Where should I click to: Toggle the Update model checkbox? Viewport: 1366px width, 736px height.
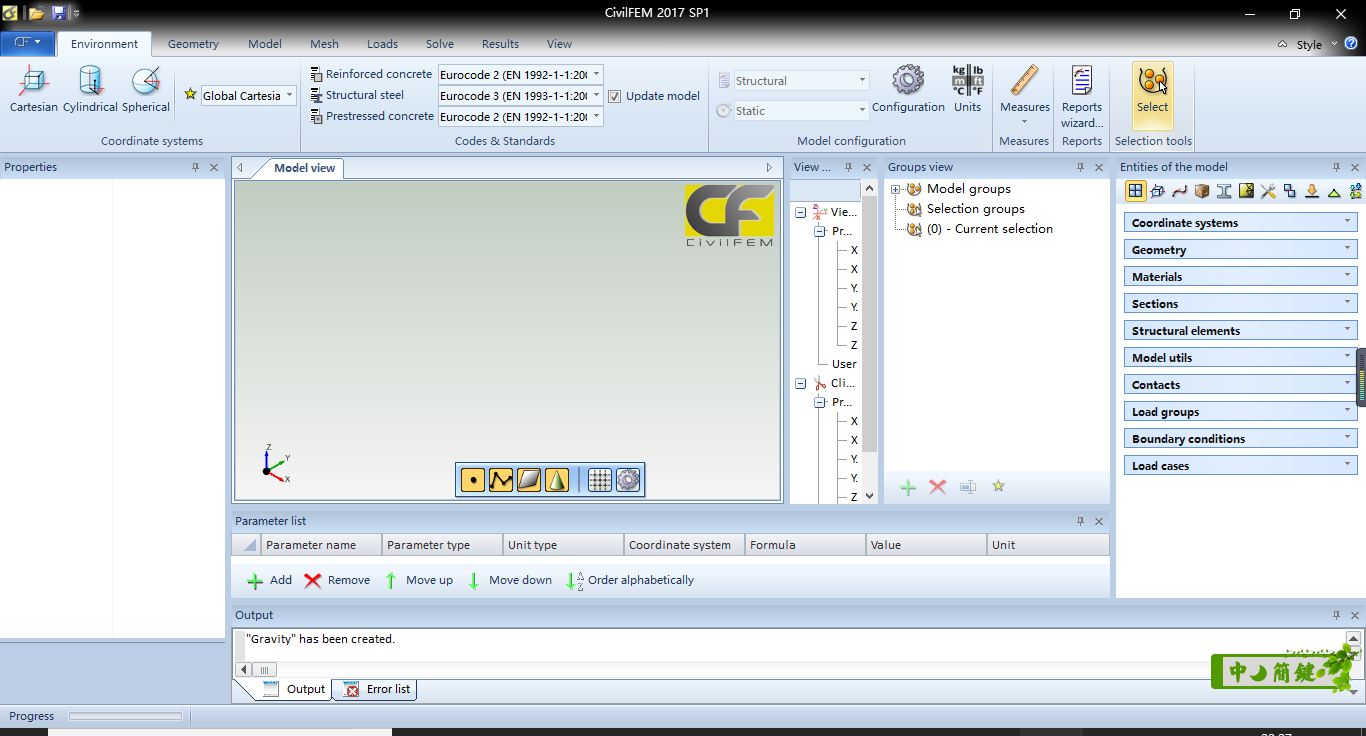pyautogui.click(x=615, y=96)
